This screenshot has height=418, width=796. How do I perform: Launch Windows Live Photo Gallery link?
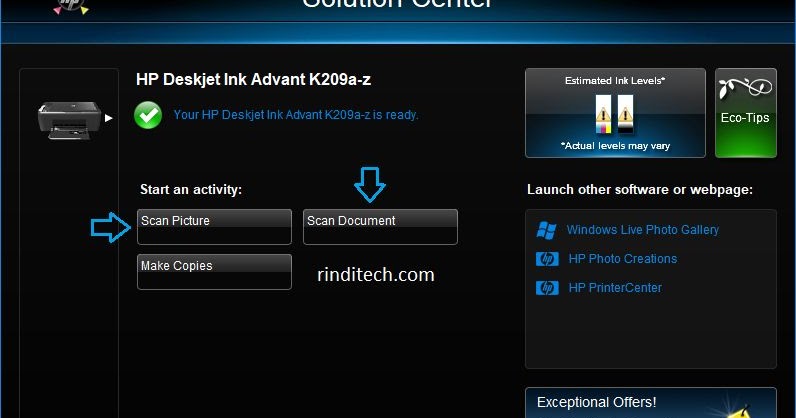click(643, 230)
